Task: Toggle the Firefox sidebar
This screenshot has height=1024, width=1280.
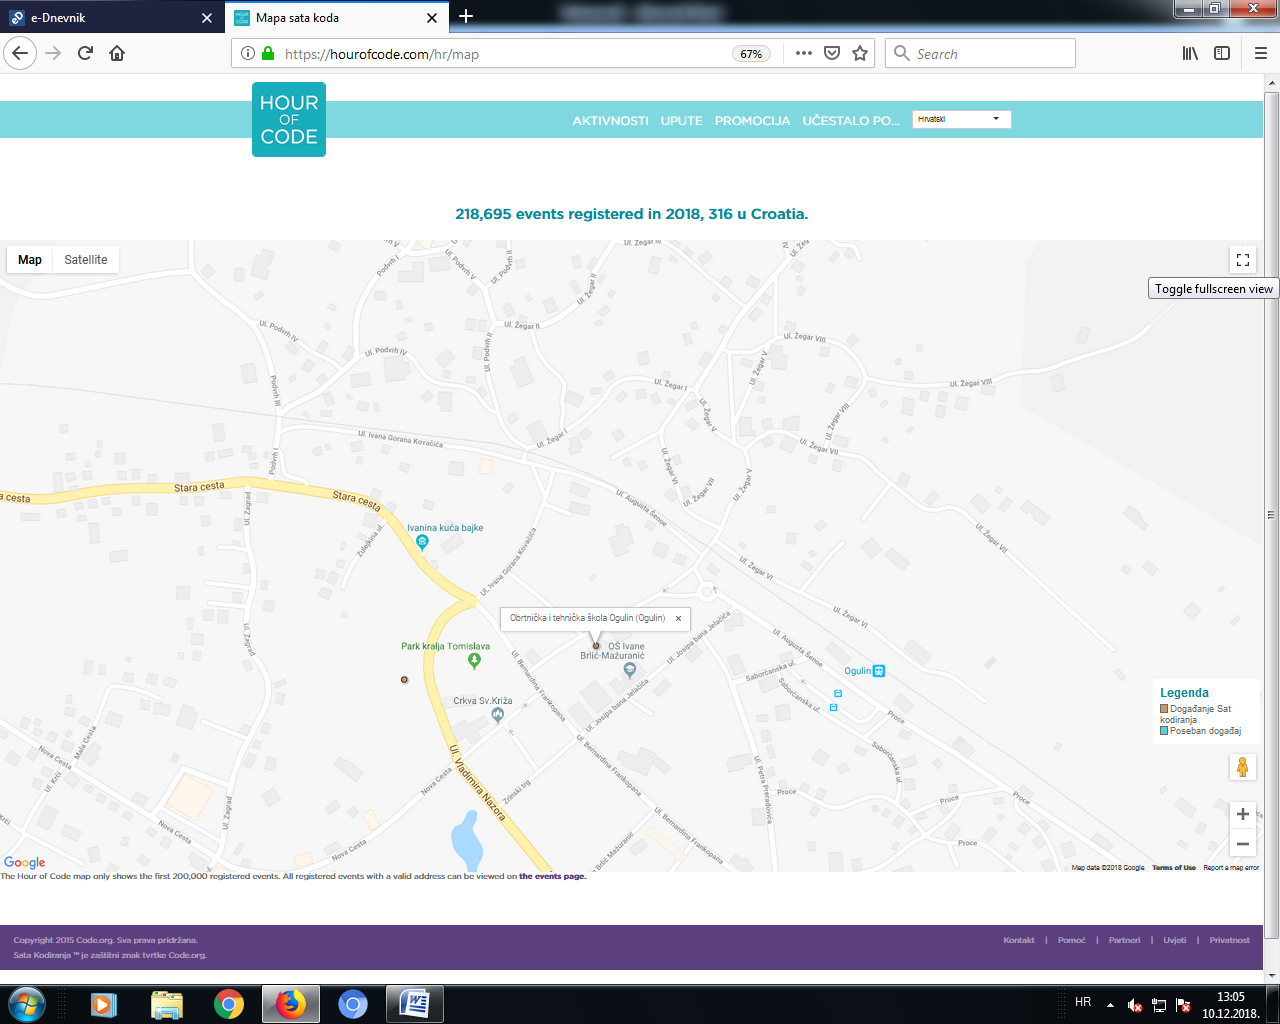Action: [1222, 54]
